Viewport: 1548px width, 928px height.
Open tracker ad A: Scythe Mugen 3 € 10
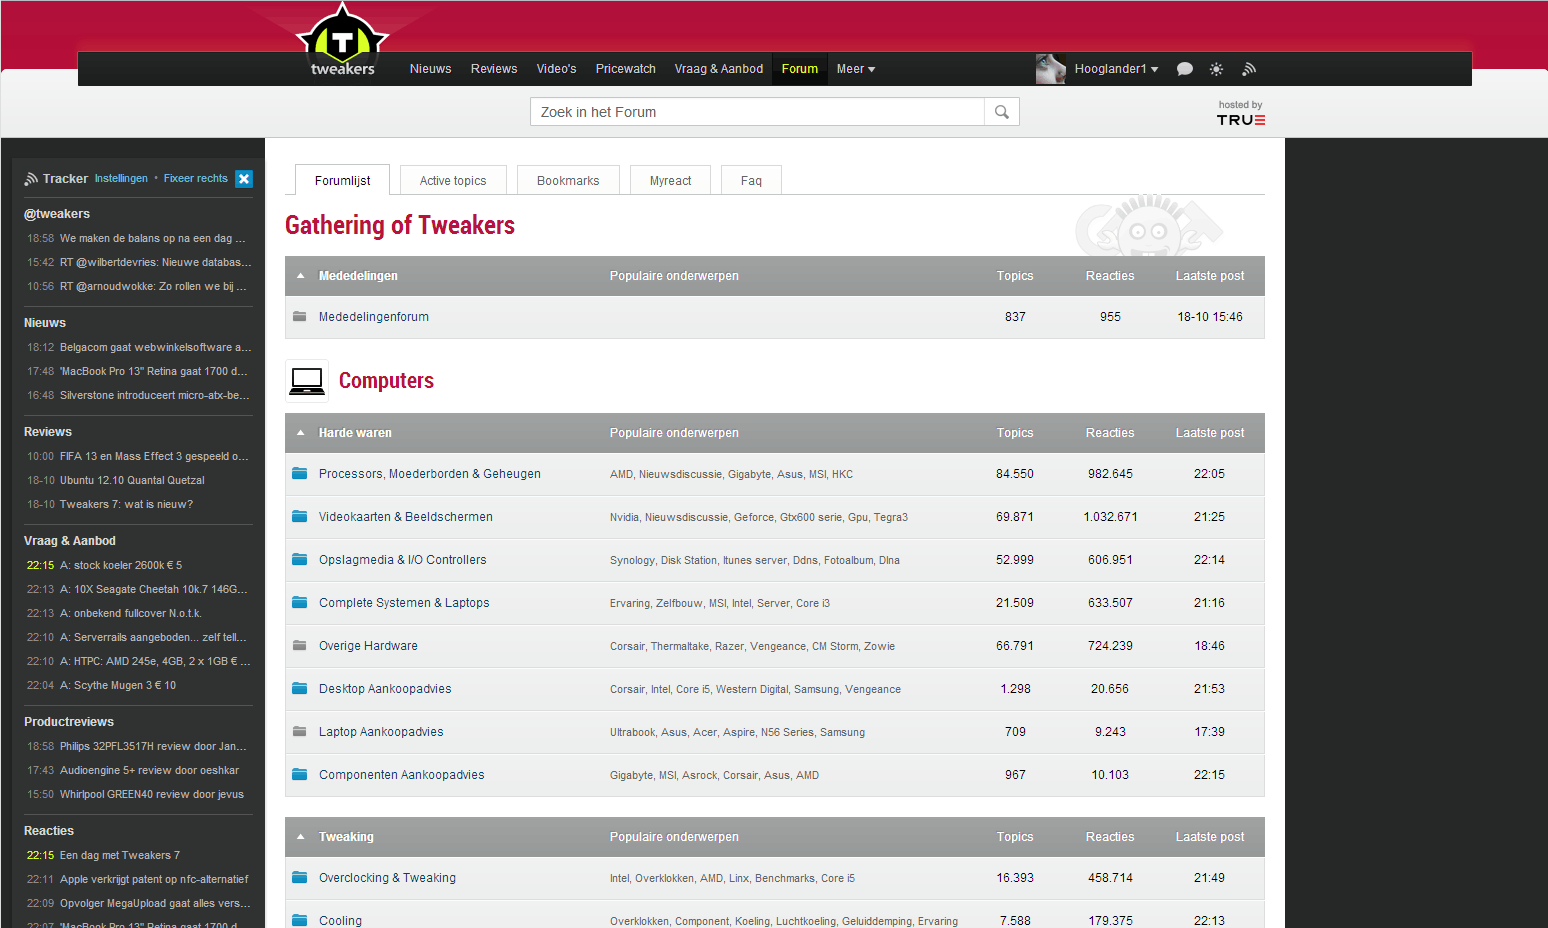118,685
